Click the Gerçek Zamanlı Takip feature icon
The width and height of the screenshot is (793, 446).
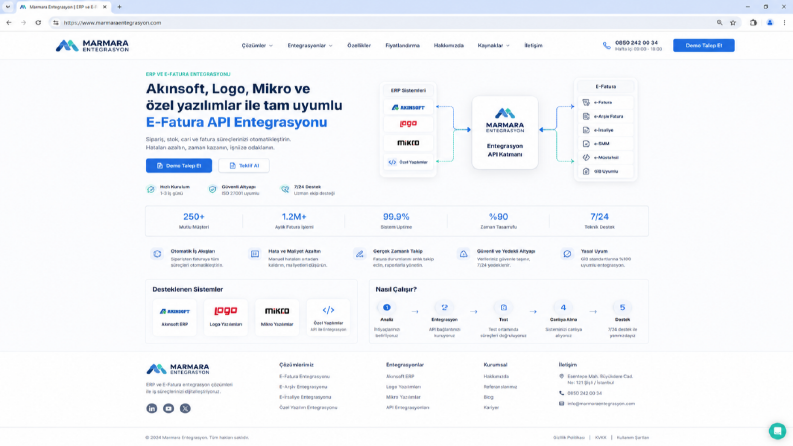click(x=360, y=254)
